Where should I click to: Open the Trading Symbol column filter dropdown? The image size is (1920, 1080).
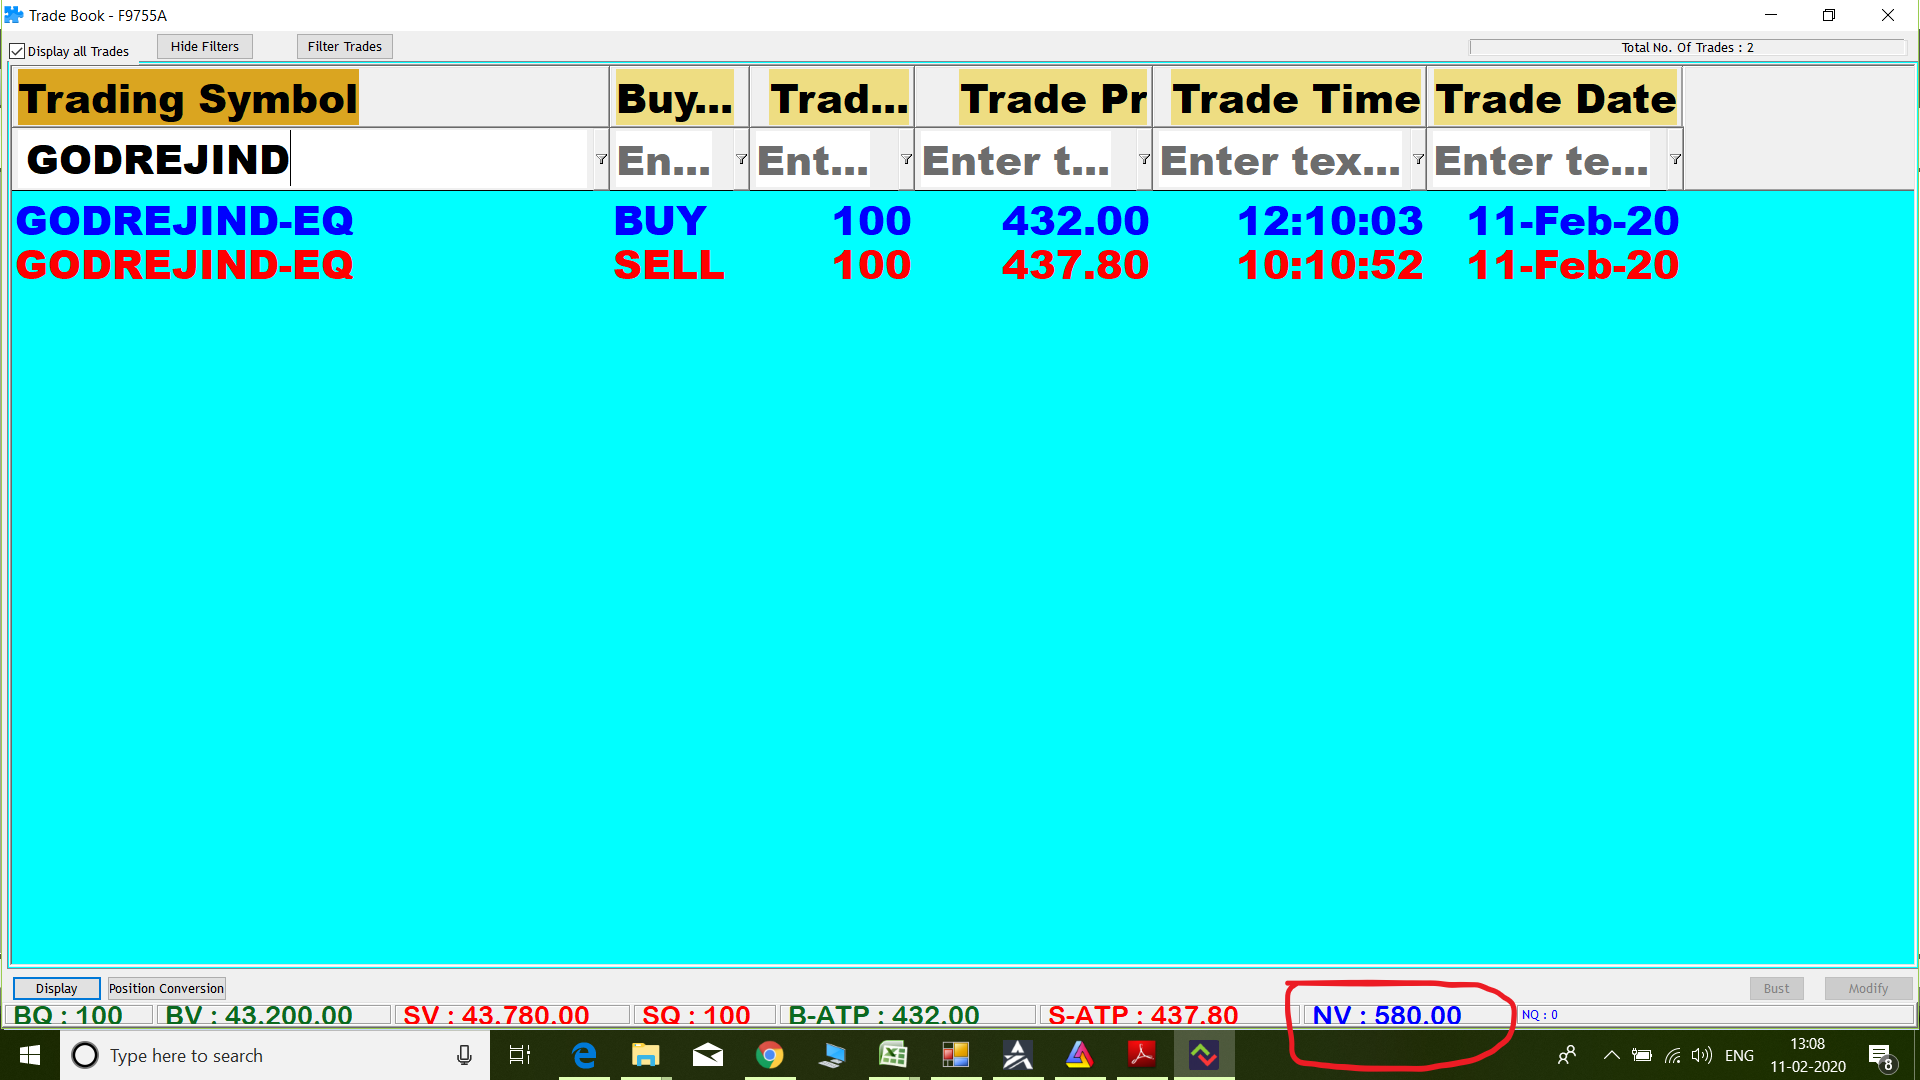pos(601,160)
